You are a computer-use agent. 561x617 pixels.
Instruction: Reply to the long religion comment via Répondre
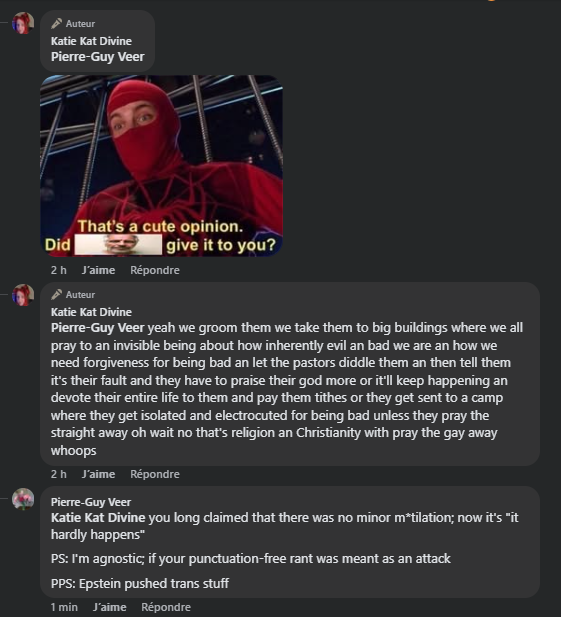(155, 474)
